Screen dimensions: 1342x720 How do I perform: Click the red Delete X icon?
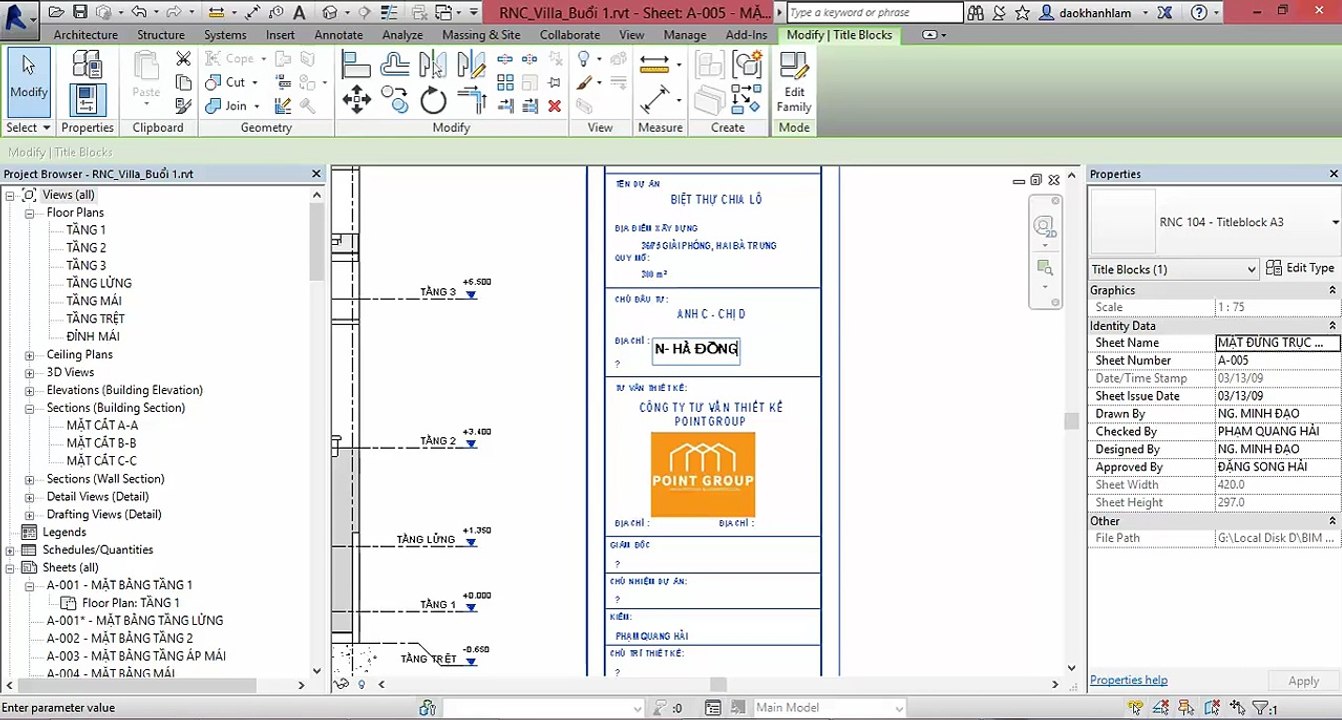pos(554,106)
